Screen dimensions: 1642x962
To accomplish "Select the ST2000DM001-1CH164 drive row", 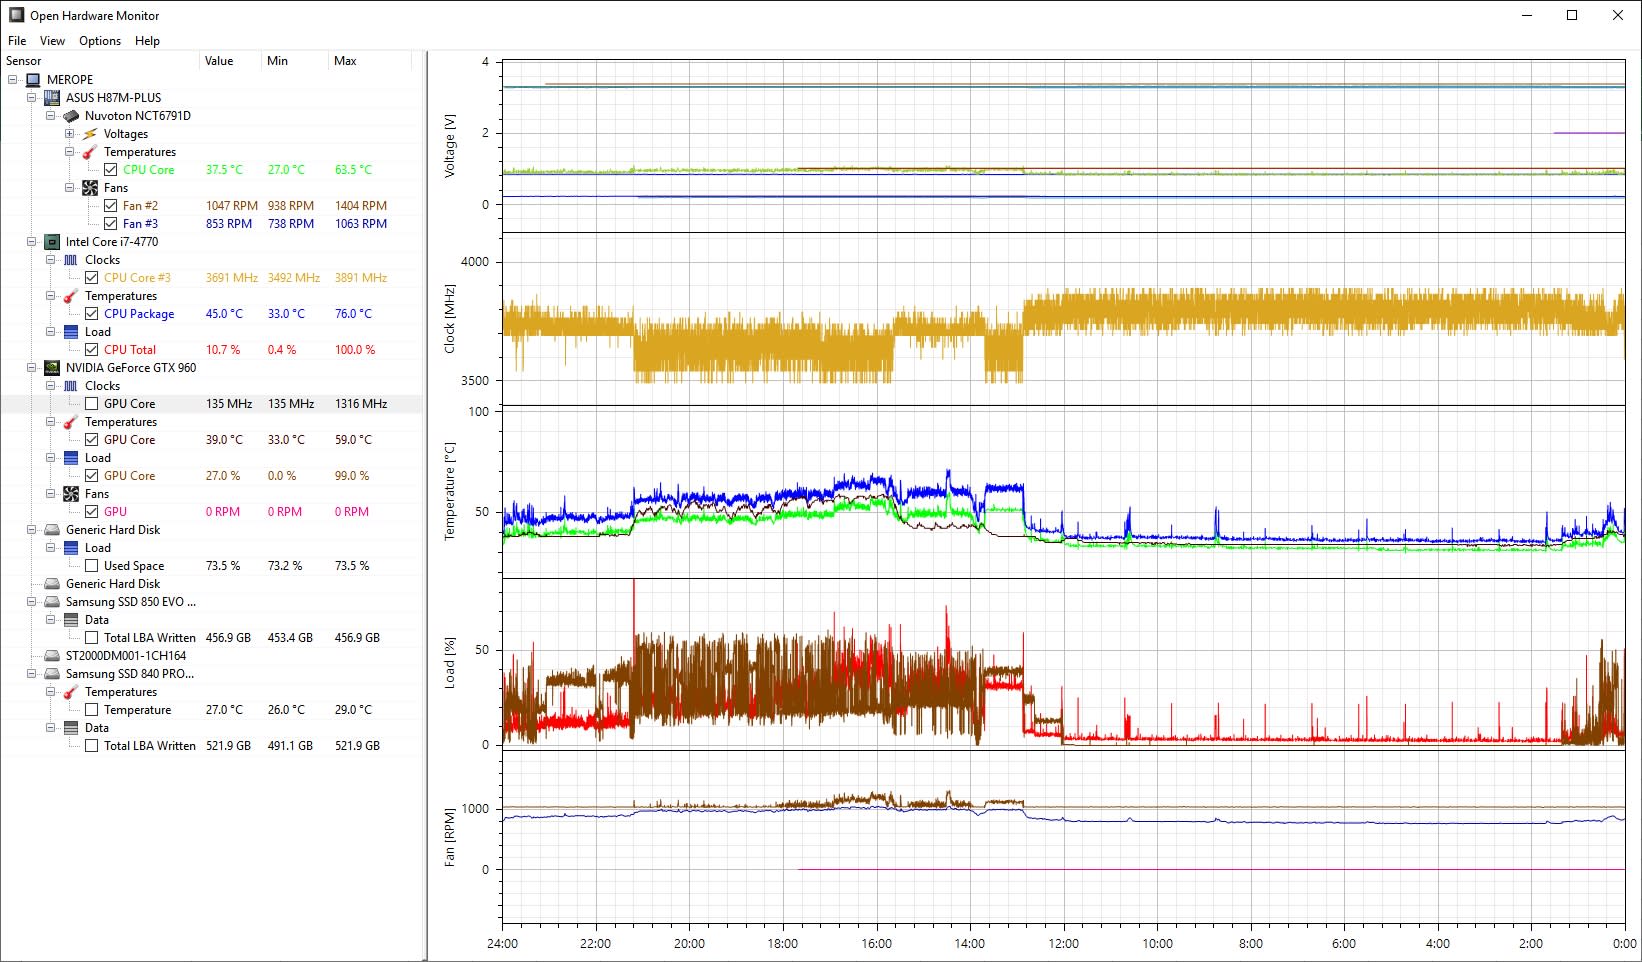I will click(211, 656).
